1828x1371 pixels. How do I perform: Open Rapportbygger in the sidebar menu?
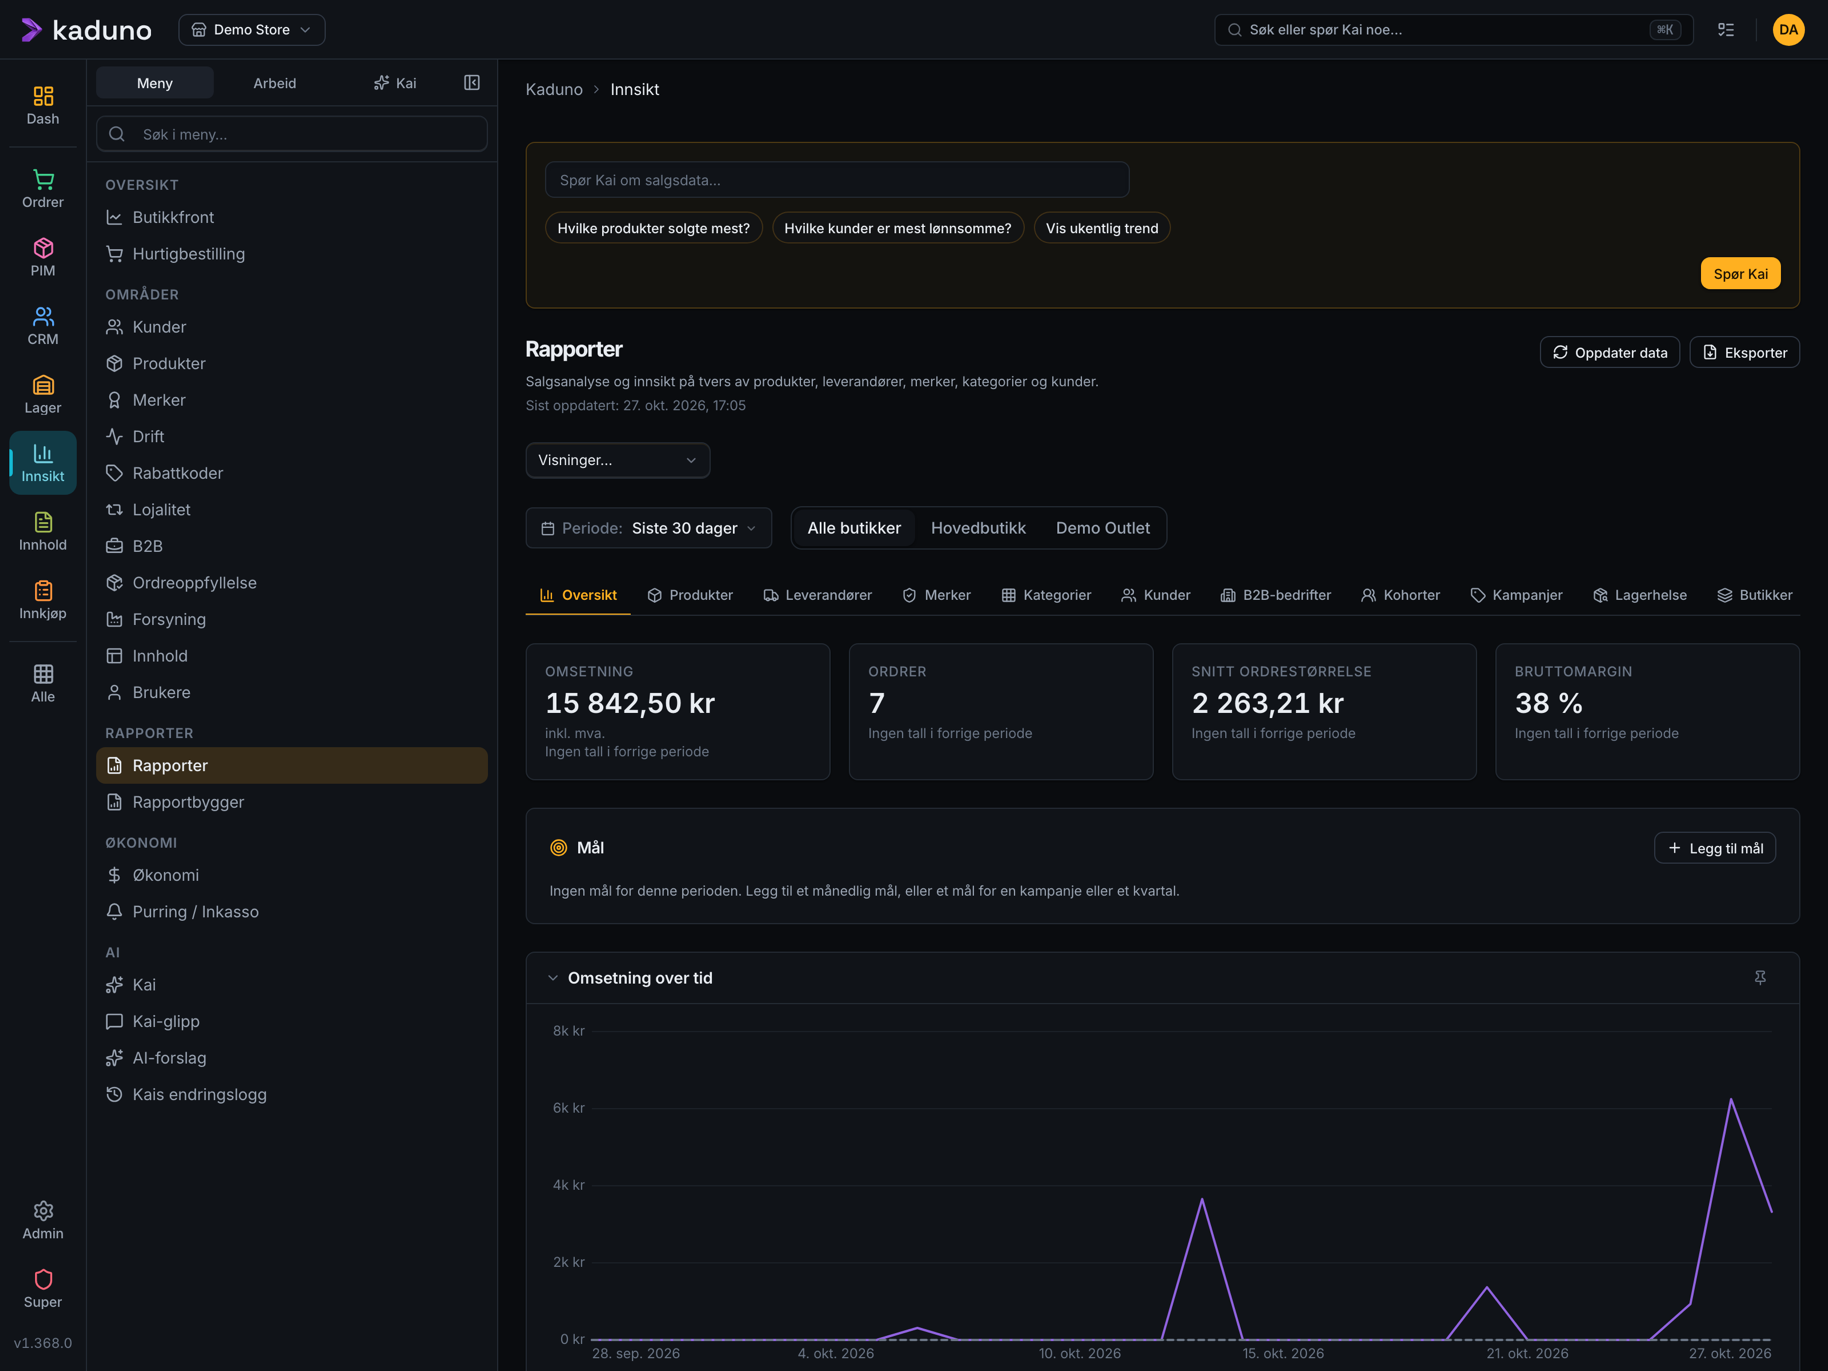[292, 802]
